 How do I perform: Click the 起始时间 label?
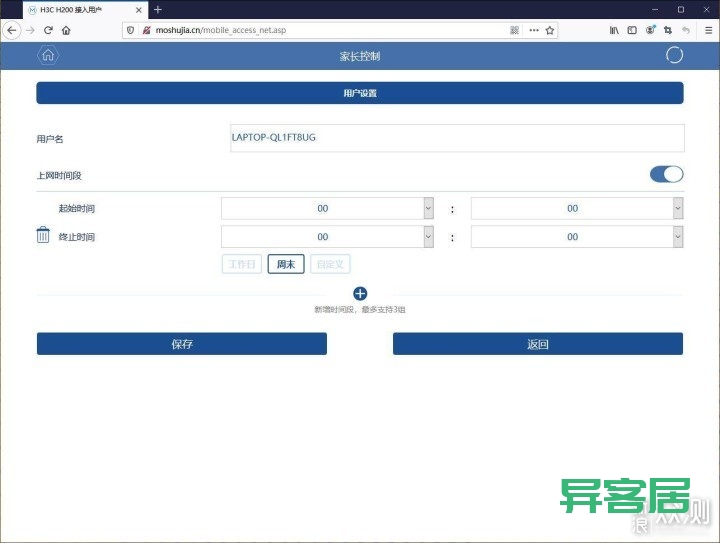click(77, 208)
